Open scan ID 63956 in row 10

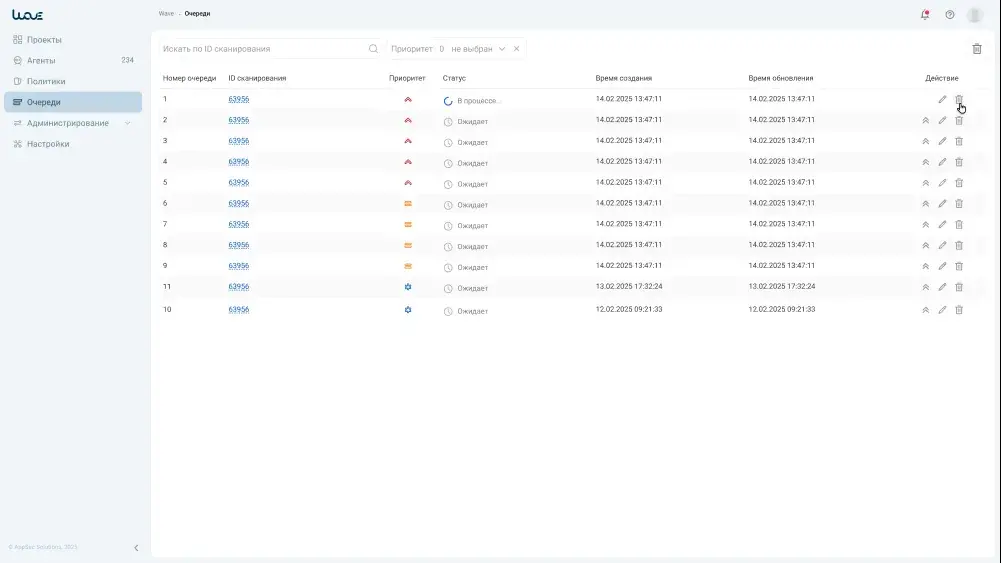tap(239, 310)
